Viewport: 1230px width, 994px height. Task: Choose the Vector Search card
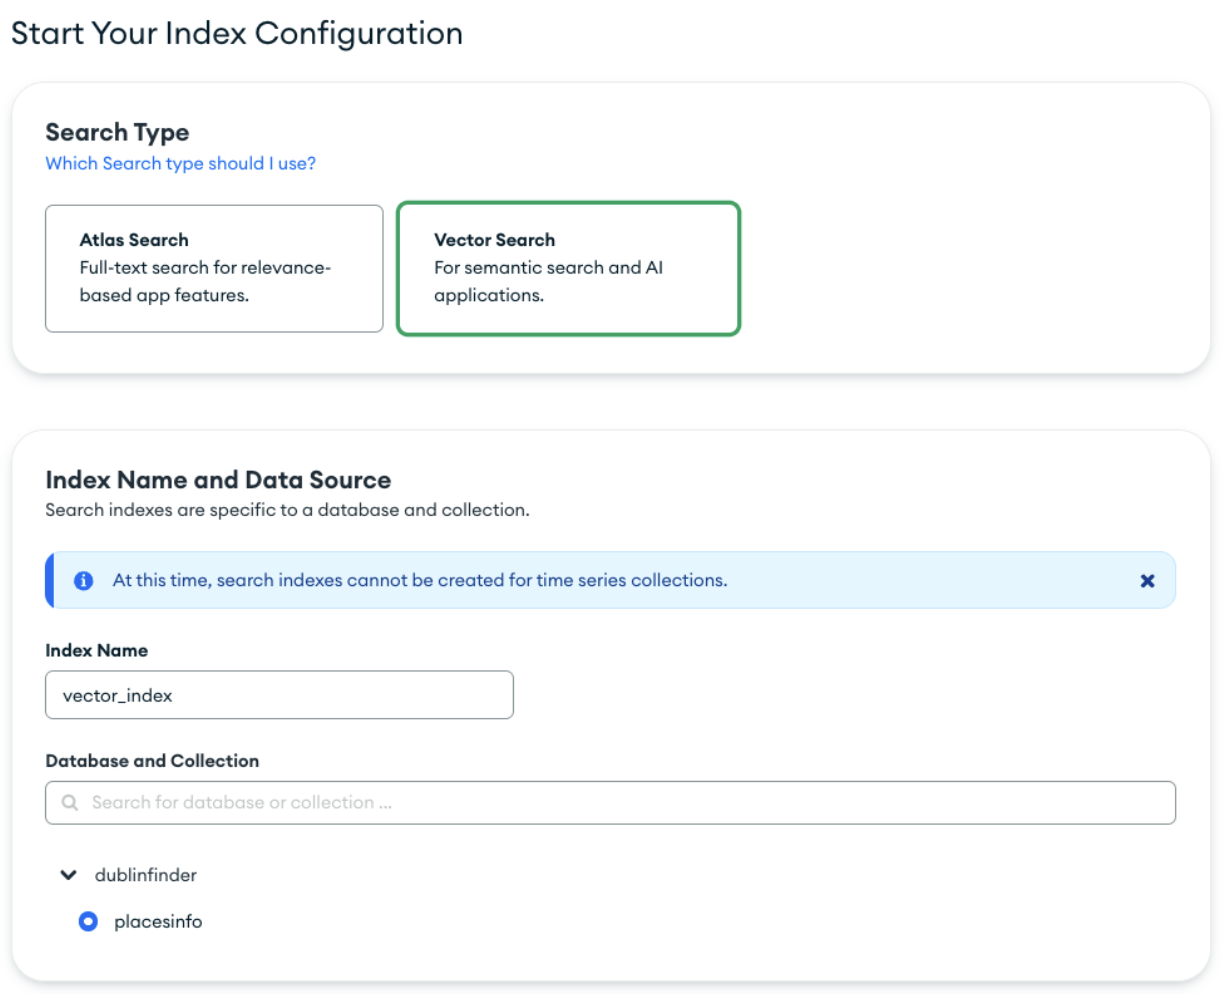568,268
